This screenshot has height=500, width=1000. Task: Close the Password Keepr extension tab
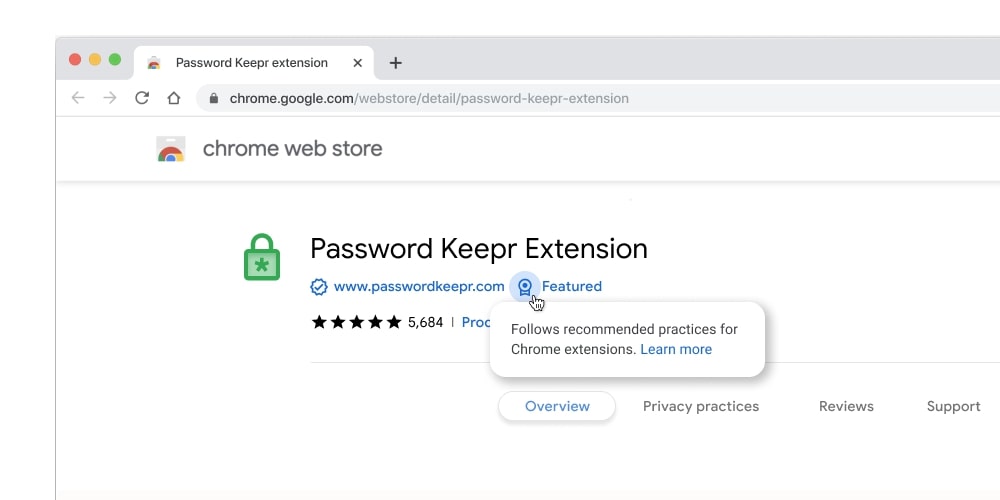click(358, 63)
